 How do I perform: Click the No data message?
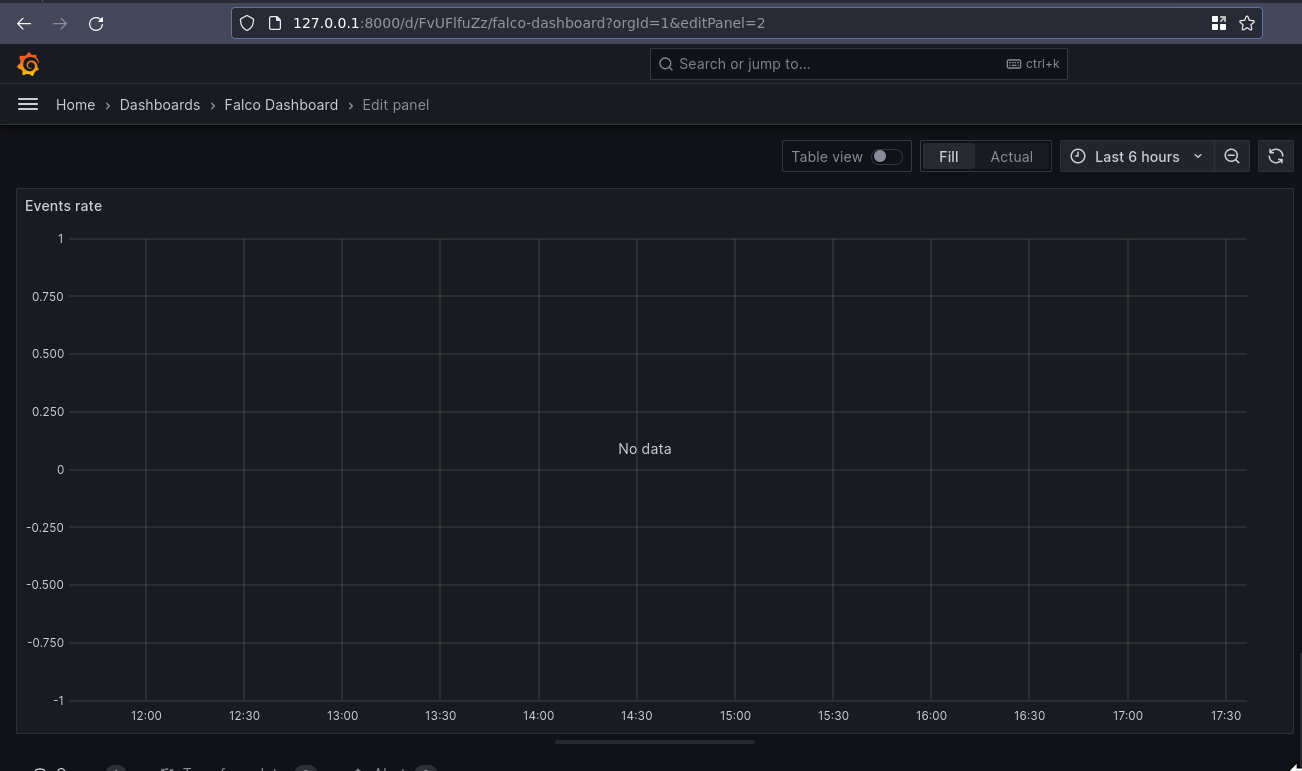point(645,449)
